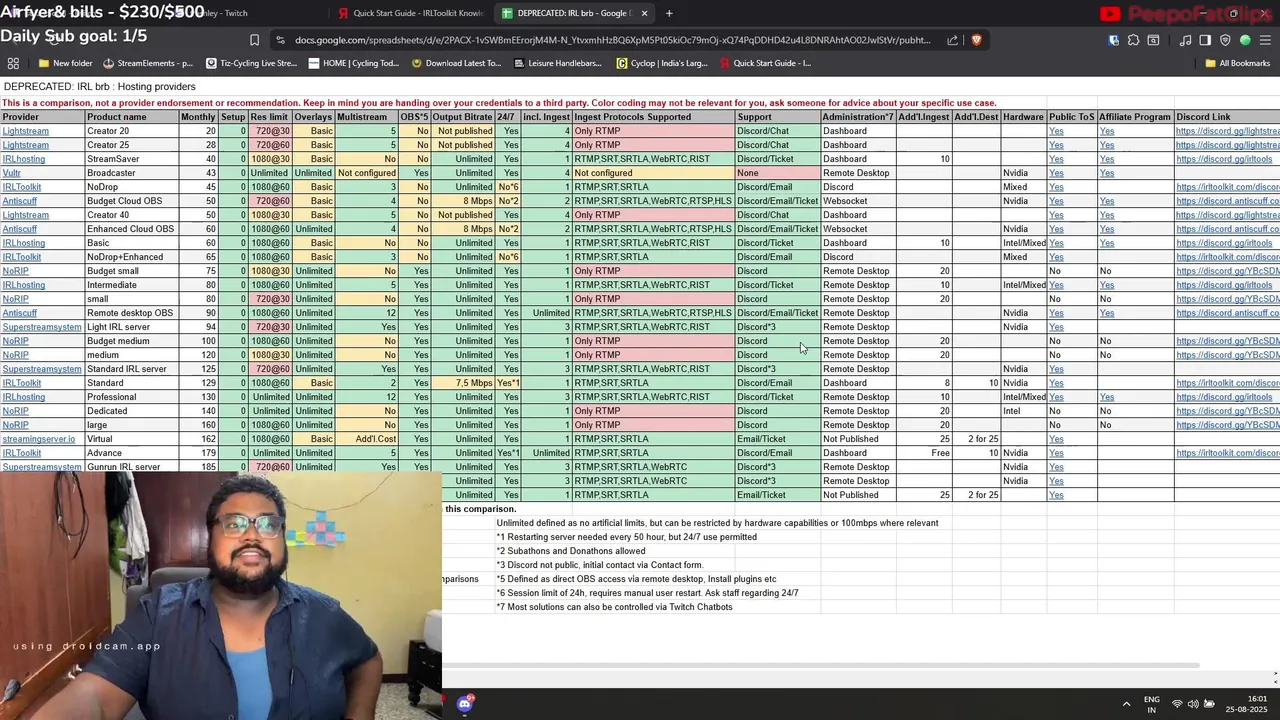Open a new browser tab
This screenshot has width=1280, height=720.
pyautogui.click(x=669, y=13)
